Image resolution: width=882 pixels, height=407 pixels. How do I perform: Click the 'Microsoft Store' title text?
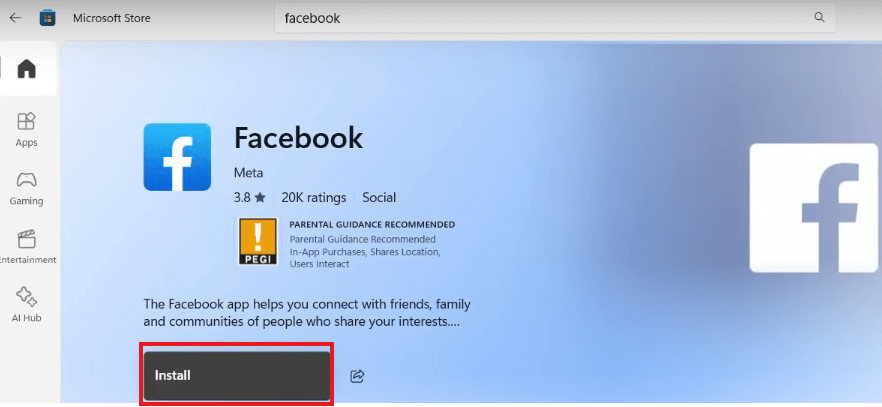pyautogui.click(x=111, y=18)
